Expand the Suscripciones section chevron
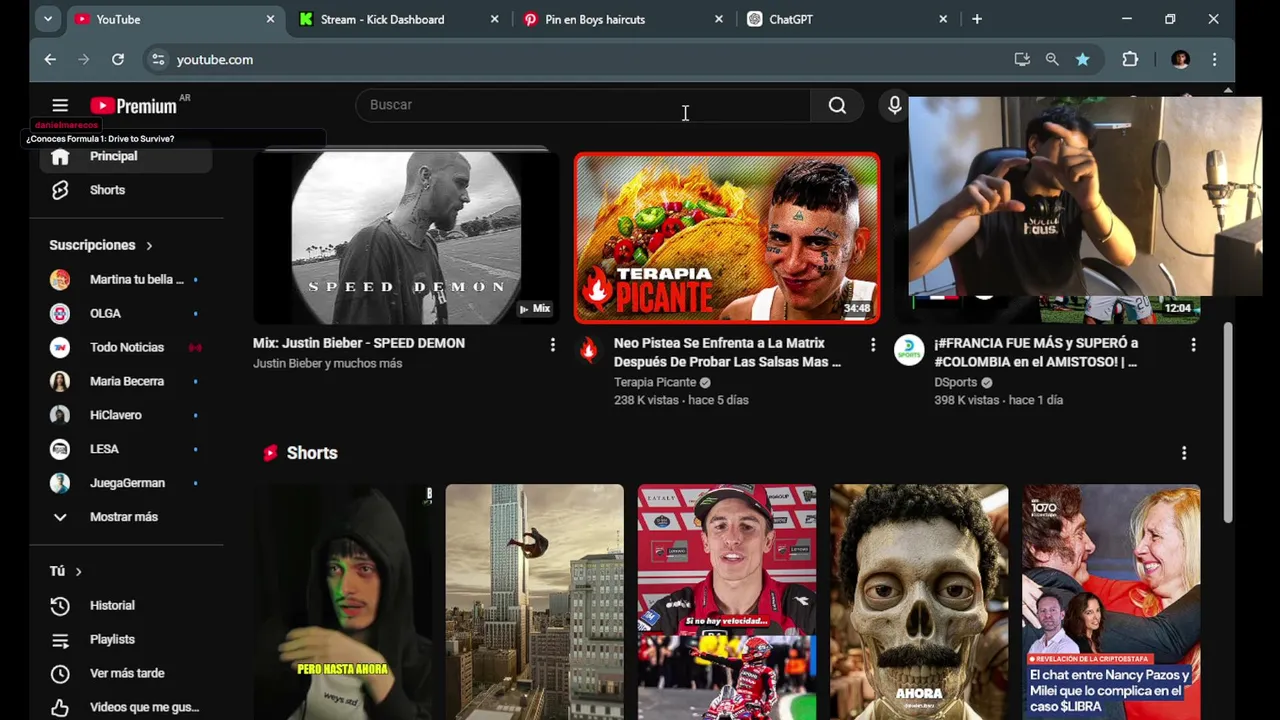Viewport: 1280px width, 720px height. point(149,245)
